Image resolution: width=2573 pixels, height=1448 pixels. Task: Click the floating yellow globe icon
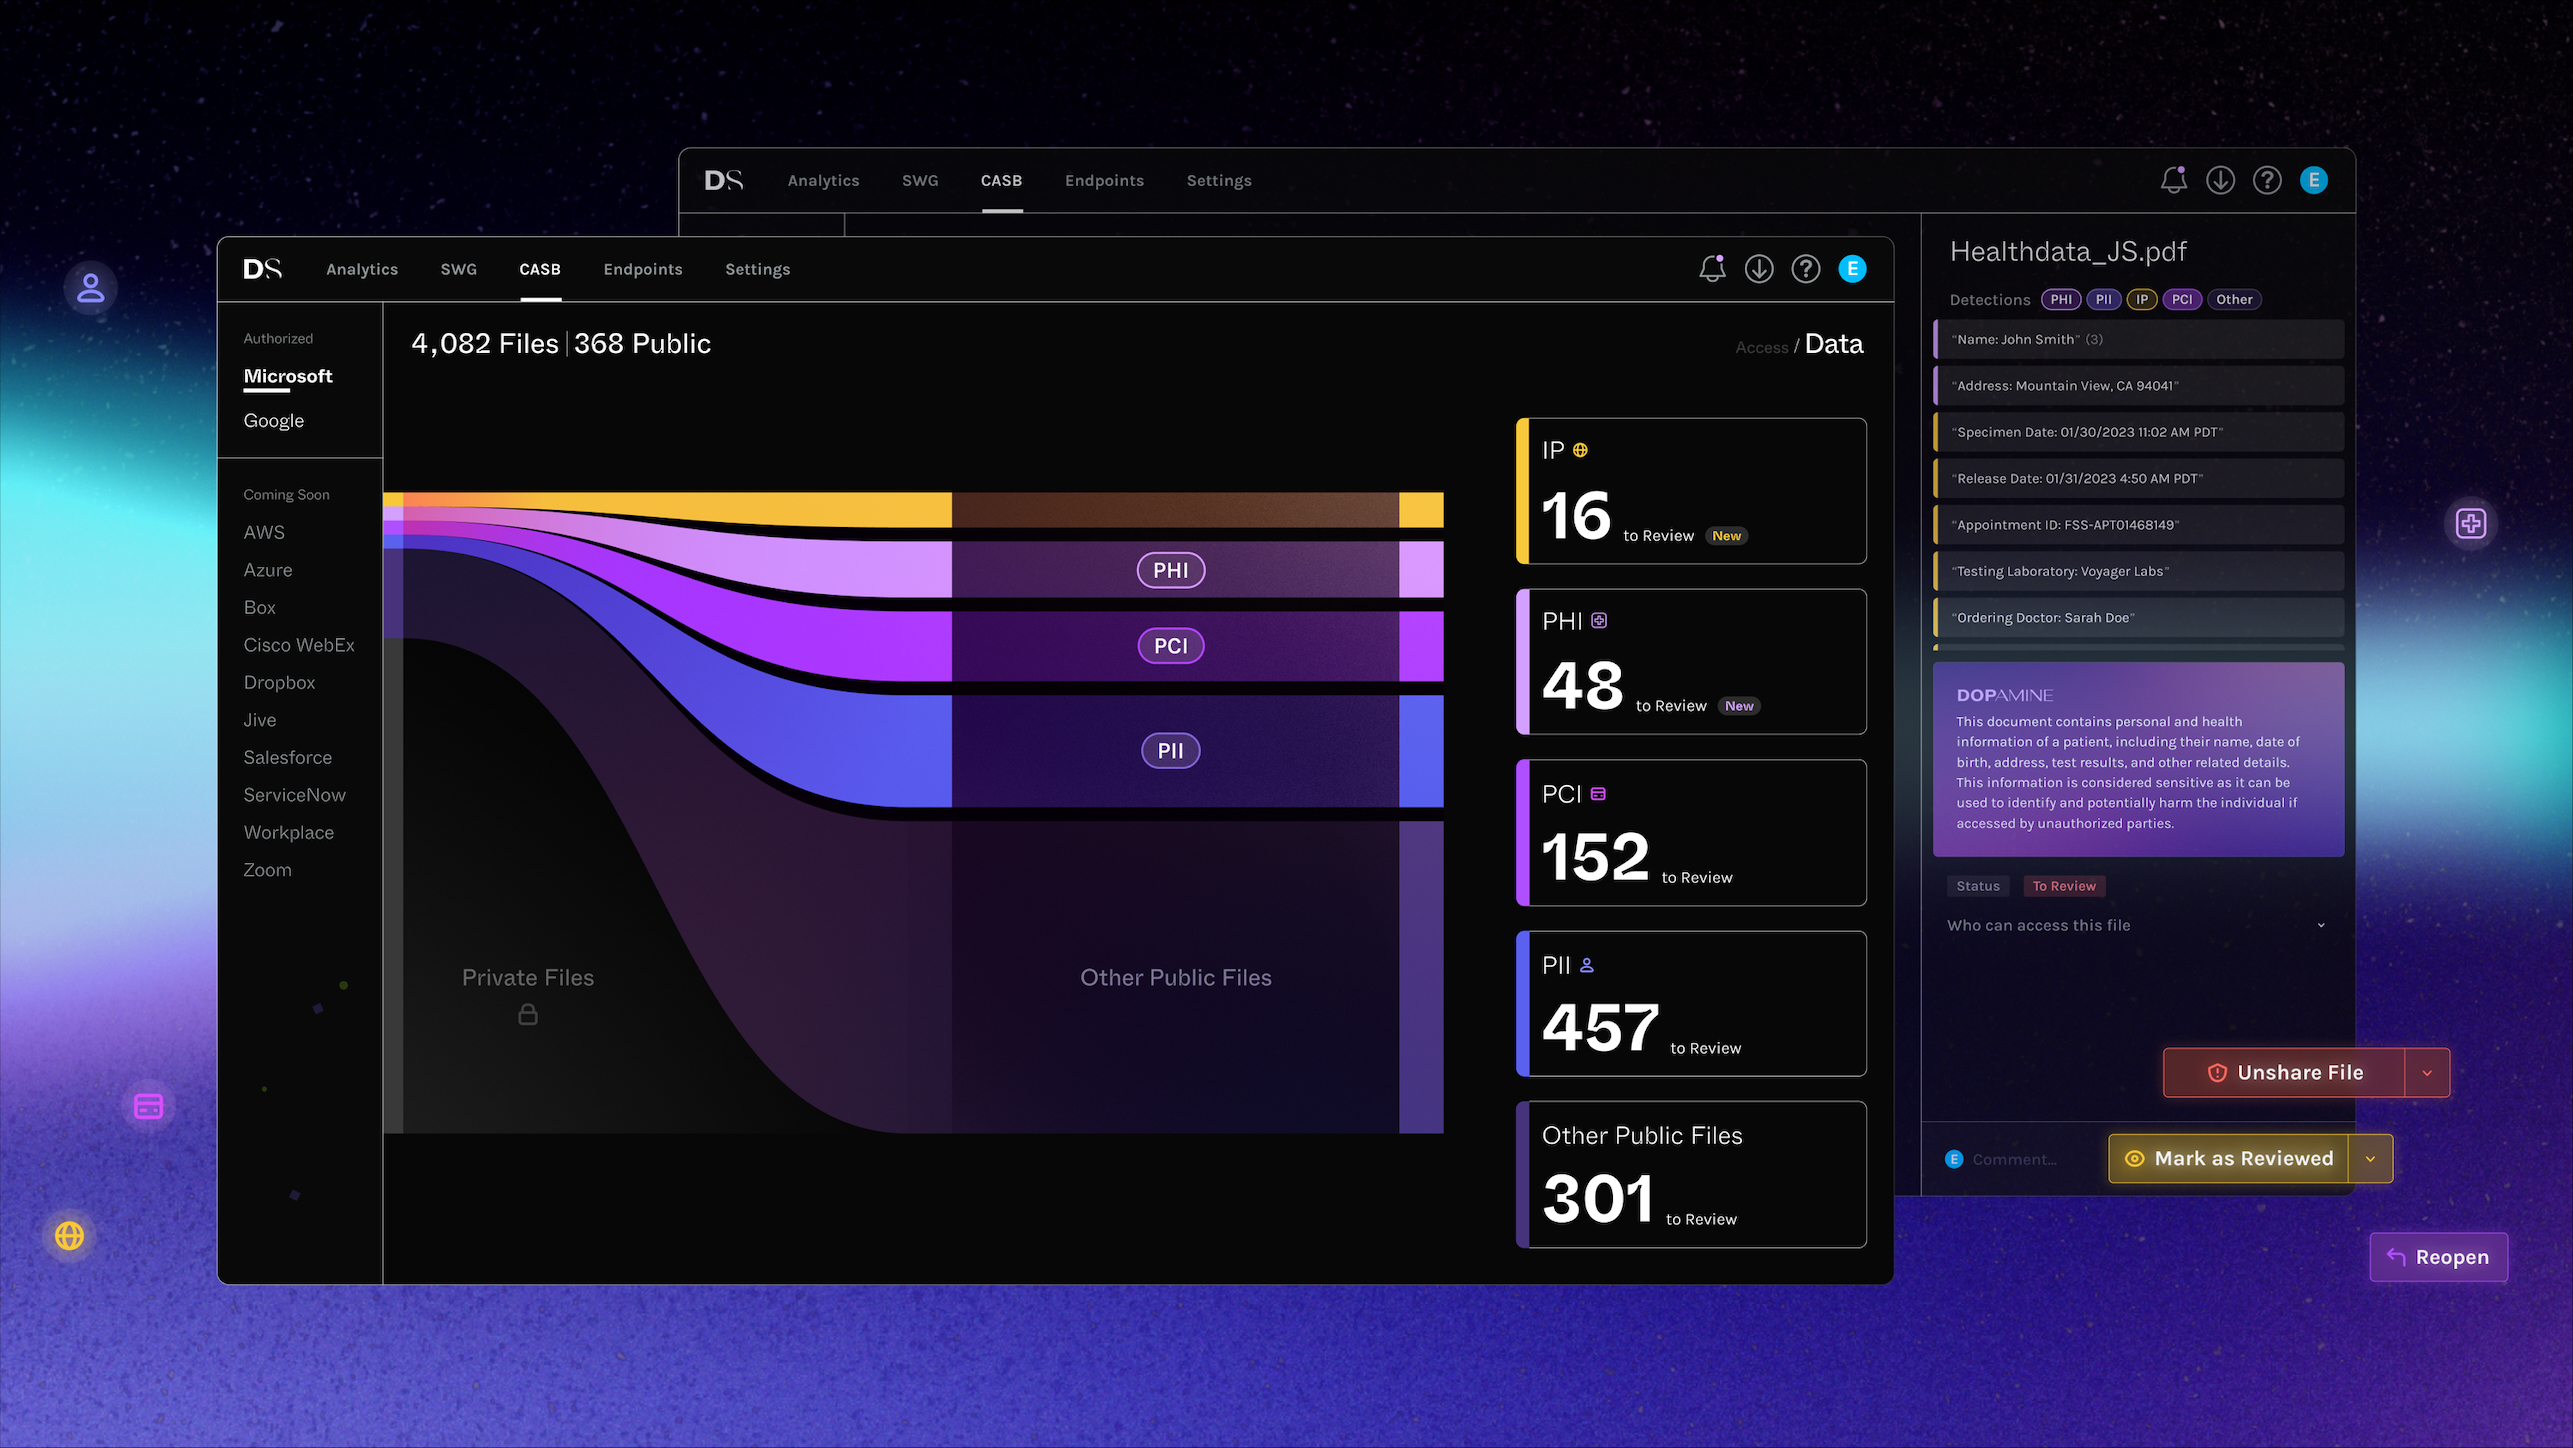coord(69,1236)
